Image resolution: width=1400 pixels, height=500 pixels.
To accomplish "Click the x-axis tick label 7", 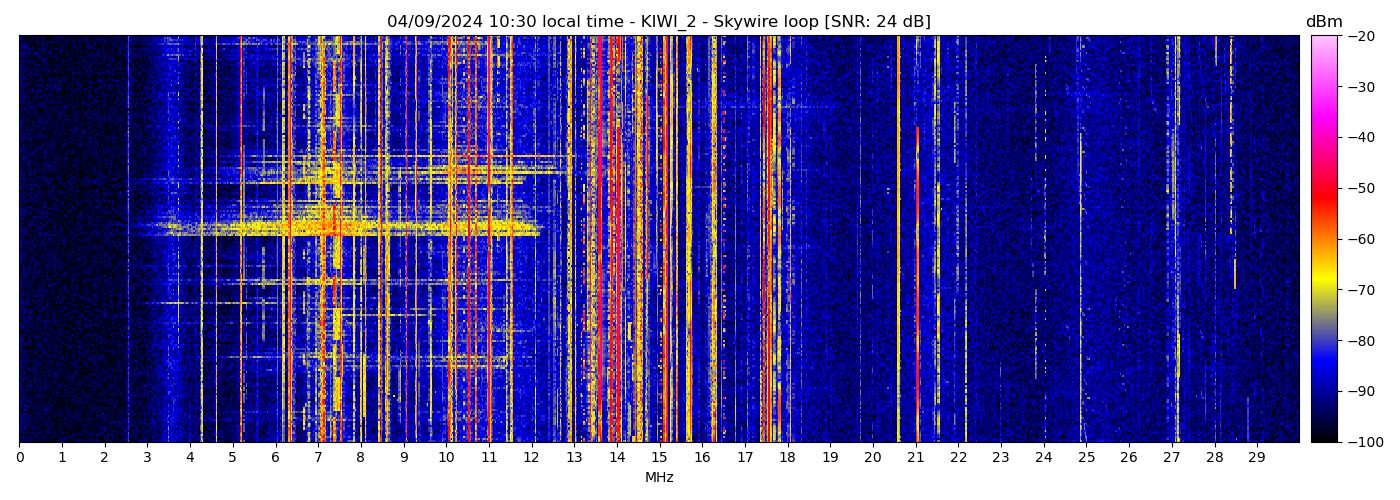I will click(x=318, y=458).
